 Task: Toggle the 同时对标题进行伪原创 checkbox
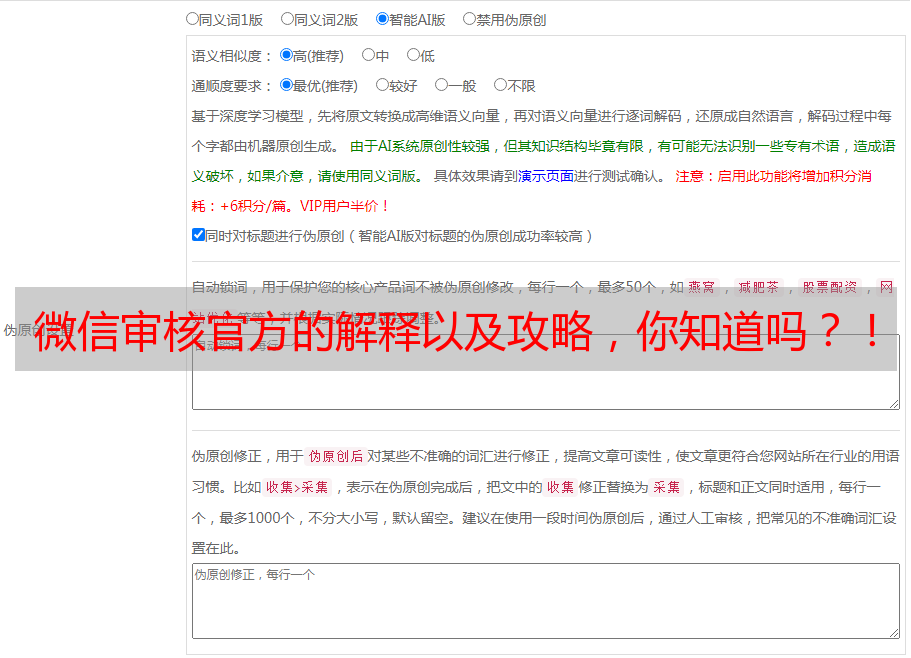pyautogui.click(x=198, y=235)
